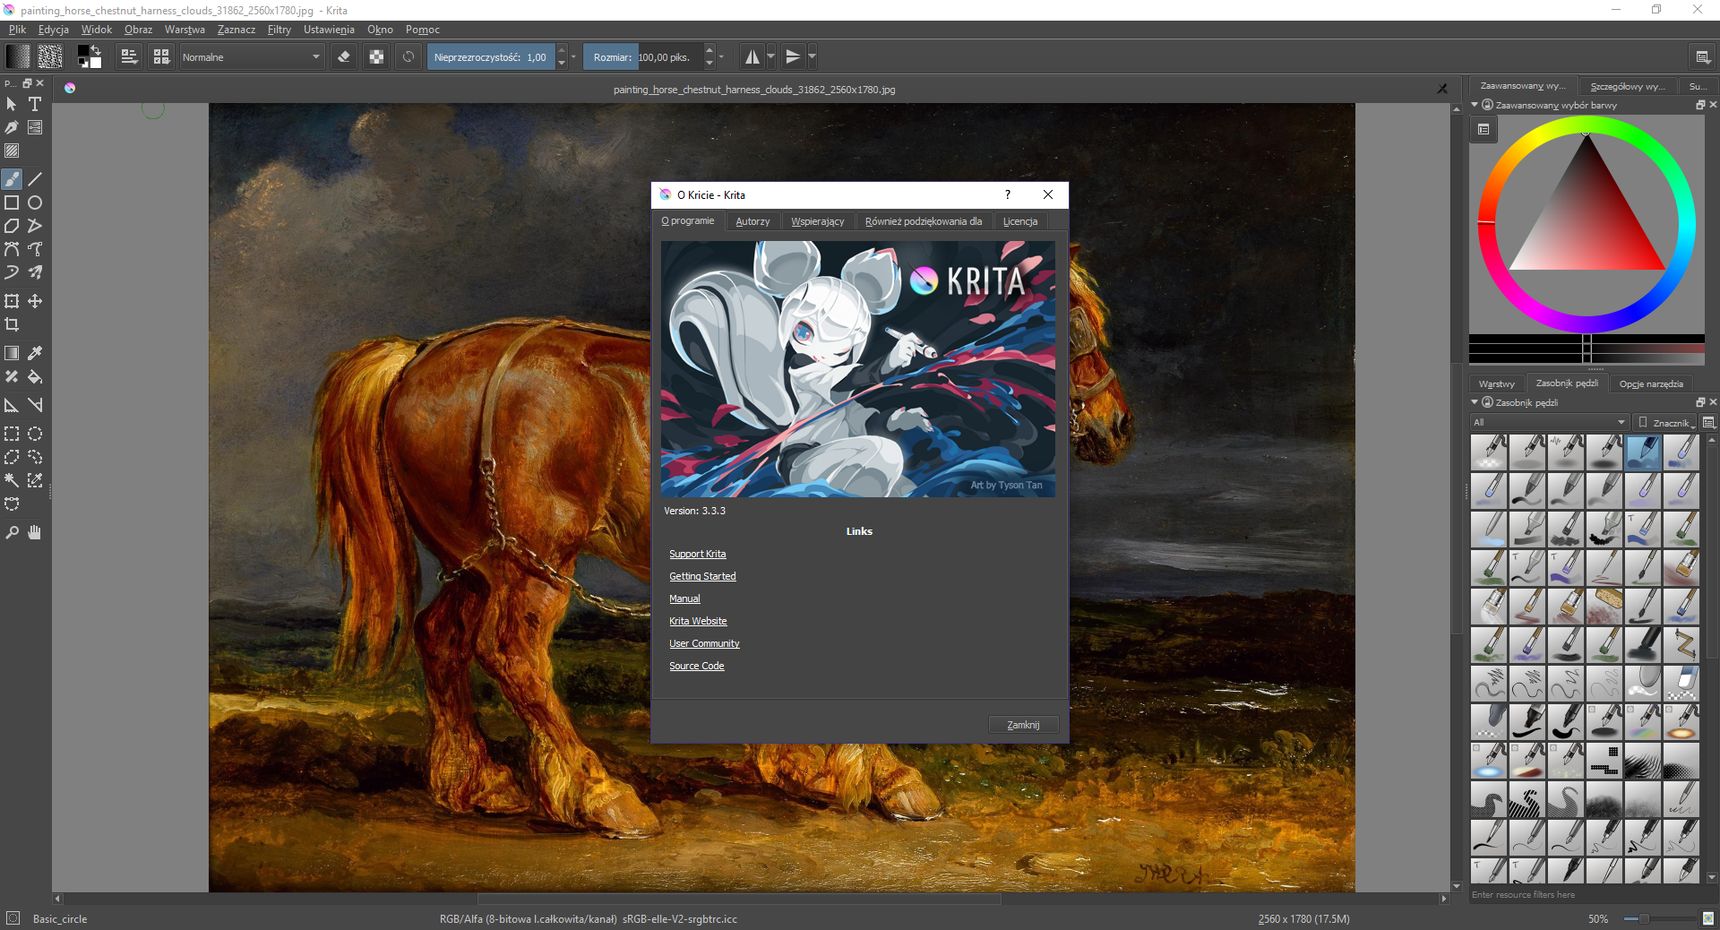Open the Znacznik tag menu button
This screenshot has width=1720, height=930.
click(x=1665, y=422)
